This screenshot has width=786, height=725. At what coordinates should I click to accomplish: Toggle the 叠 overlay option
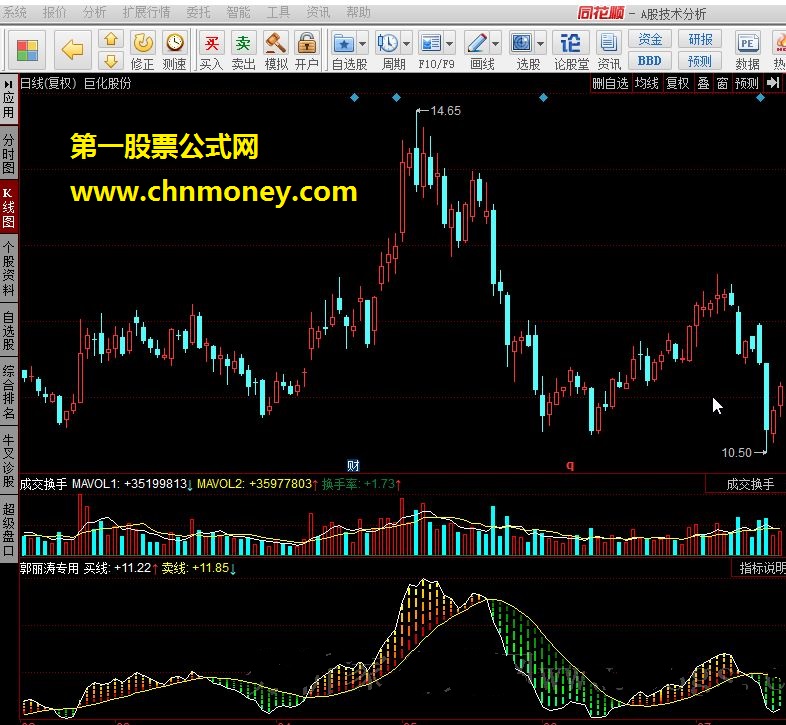[x=704, y=83]
